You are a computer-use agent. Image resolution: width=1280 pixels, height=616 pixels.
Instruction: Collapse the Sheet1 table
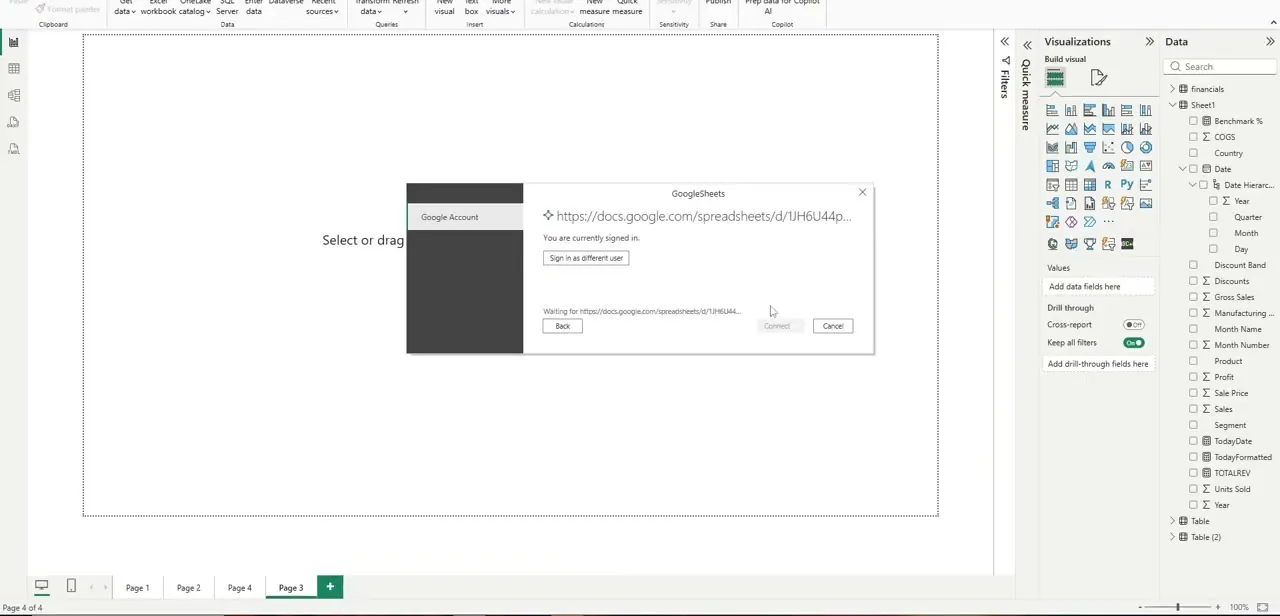click(1172, 105)
